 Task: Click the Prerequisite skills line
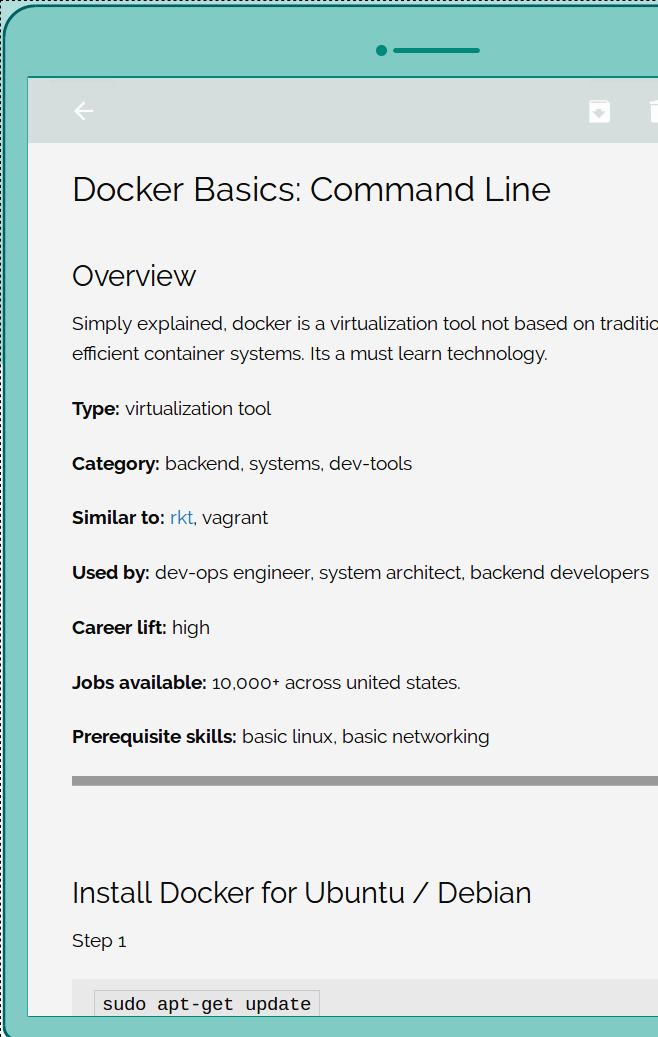pyautogui.click(x=280, y=737)
